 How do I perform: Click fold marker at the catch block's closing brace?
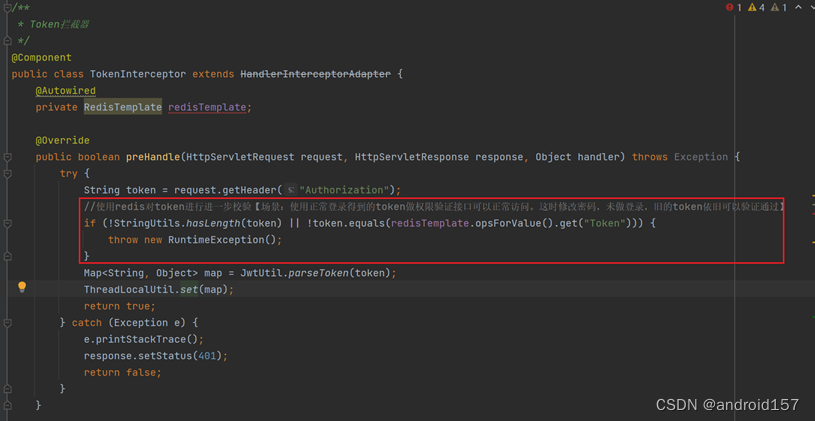[x=7, y=388]
